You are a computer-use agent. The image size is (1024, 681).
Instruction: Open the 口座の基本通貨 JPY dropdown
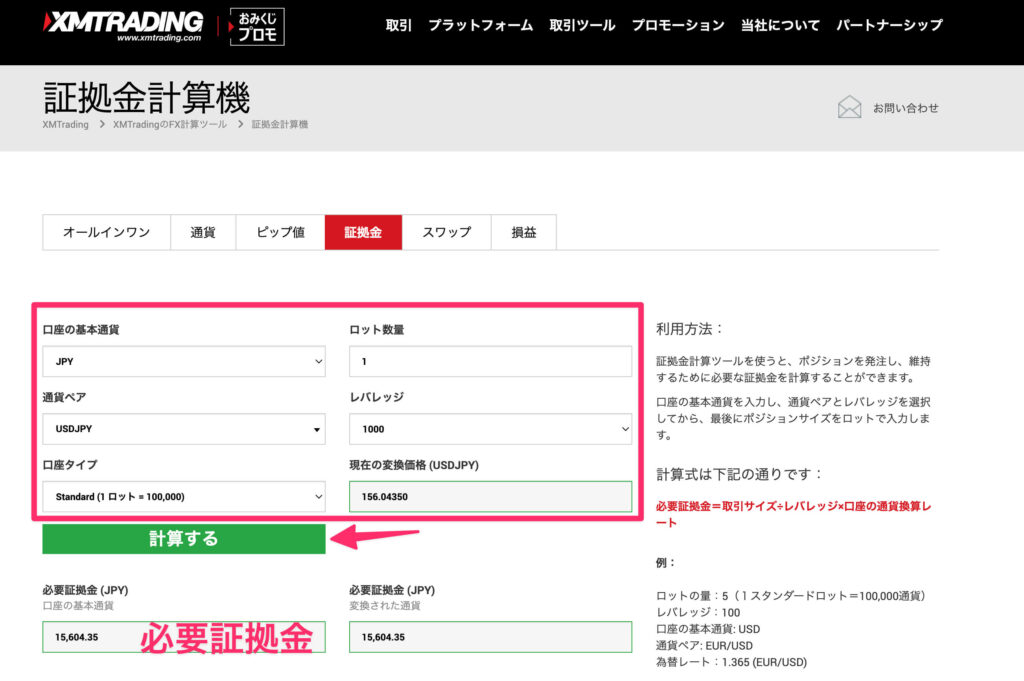point(184,361)
